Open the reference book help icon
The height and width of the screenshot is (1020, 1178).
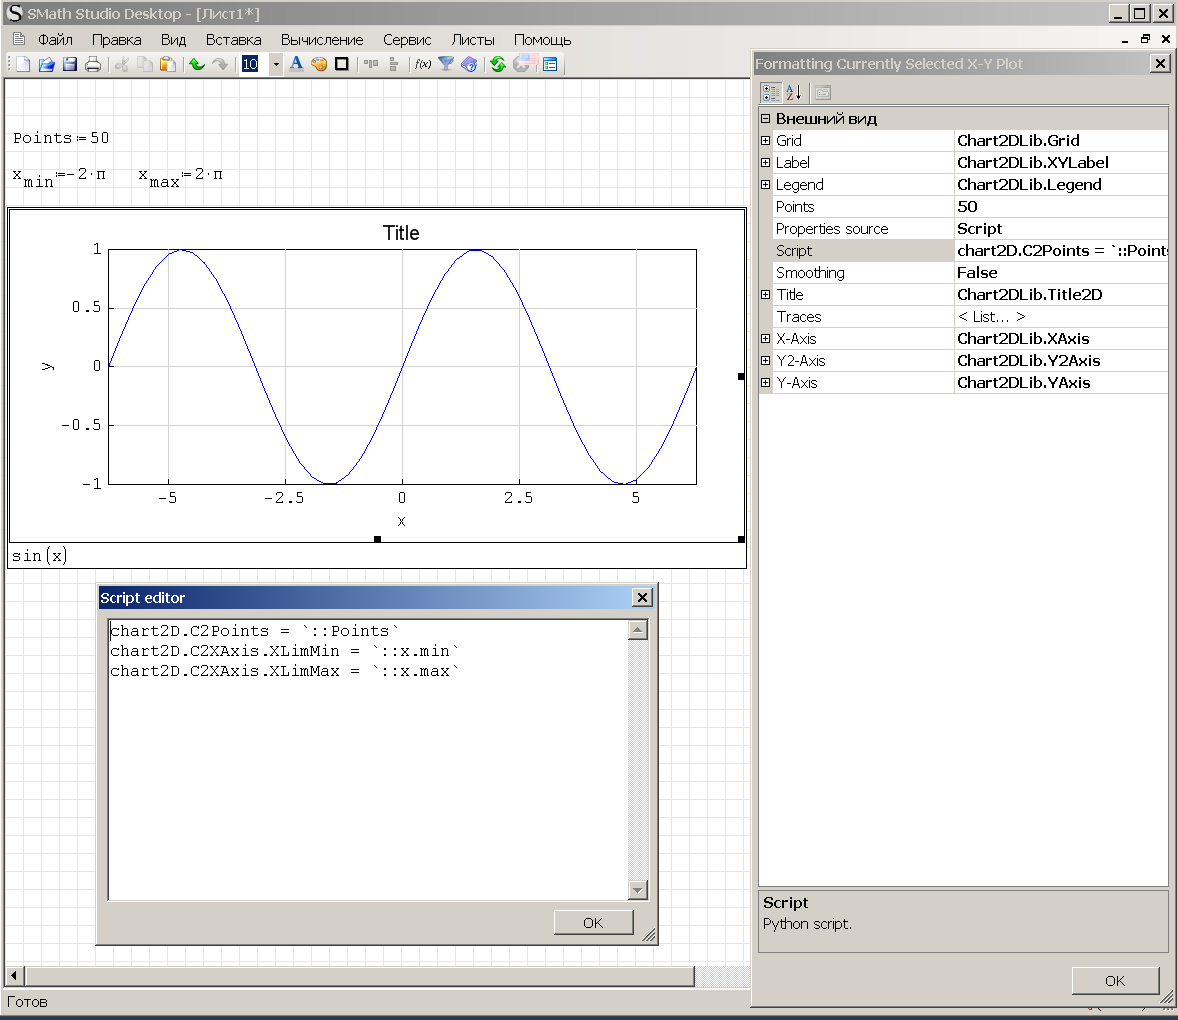click(x=469, y=64)
